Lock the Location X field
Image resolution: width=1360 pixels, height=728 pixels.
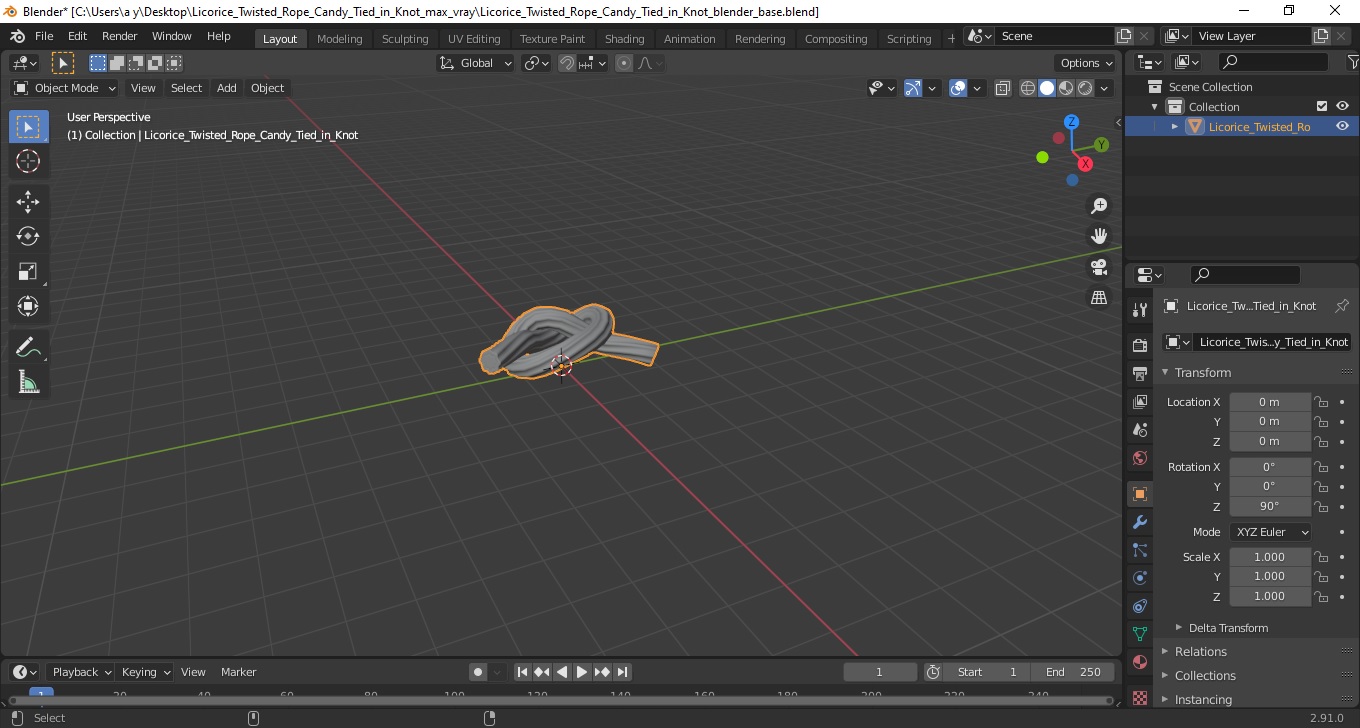click(x=1321, y=402)
